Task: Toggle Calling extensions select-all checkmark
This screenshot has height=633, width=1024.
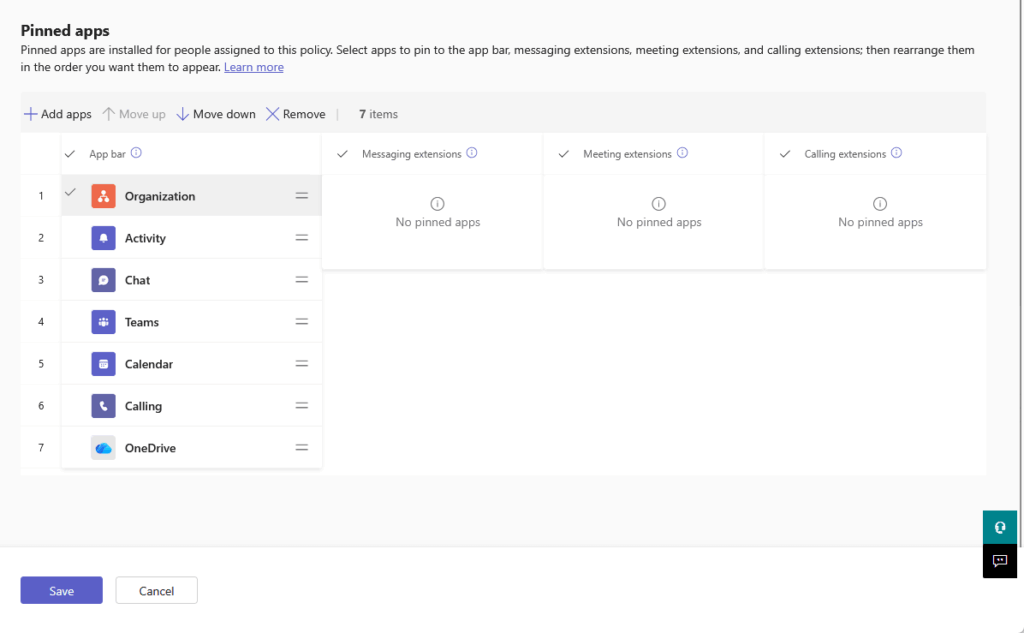Action: [x=785, y=154]
